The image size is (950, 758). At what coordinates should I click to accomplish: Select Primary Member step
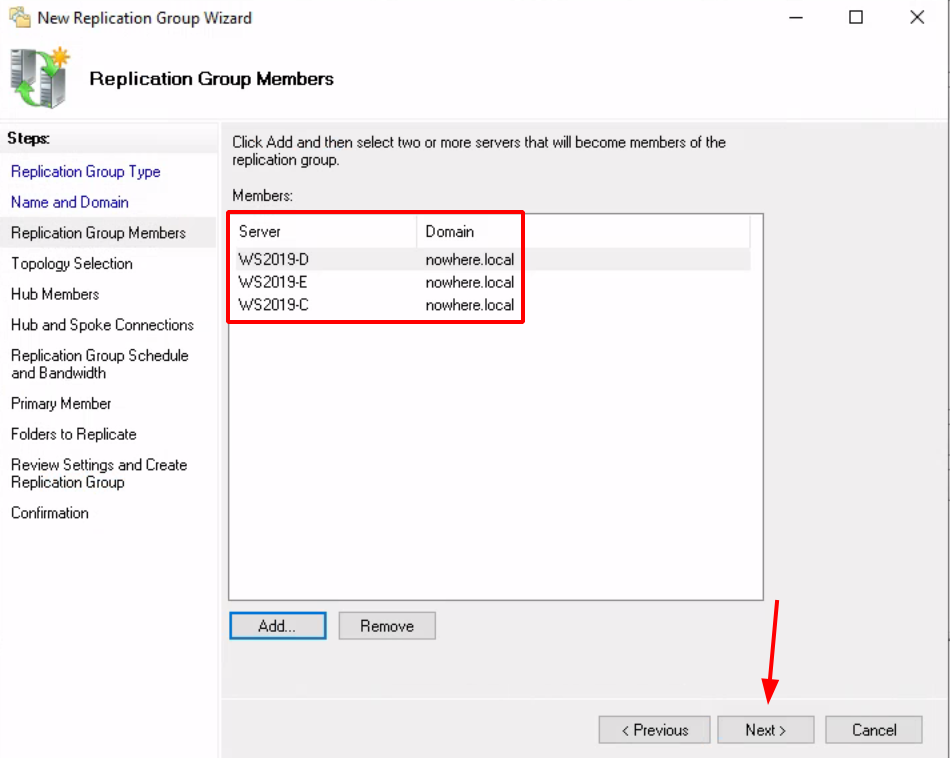(x=61, y=404)
